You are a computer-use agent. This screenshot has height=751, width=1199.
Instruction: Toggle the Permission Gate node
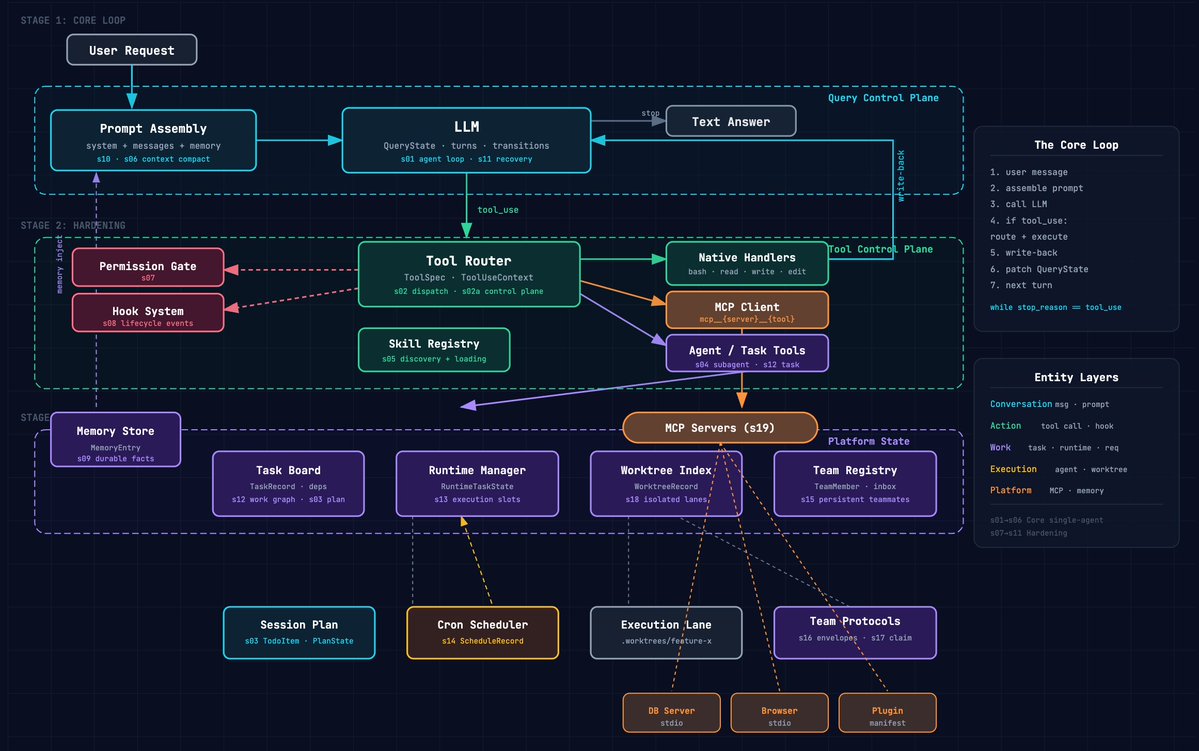coord(147,267)
